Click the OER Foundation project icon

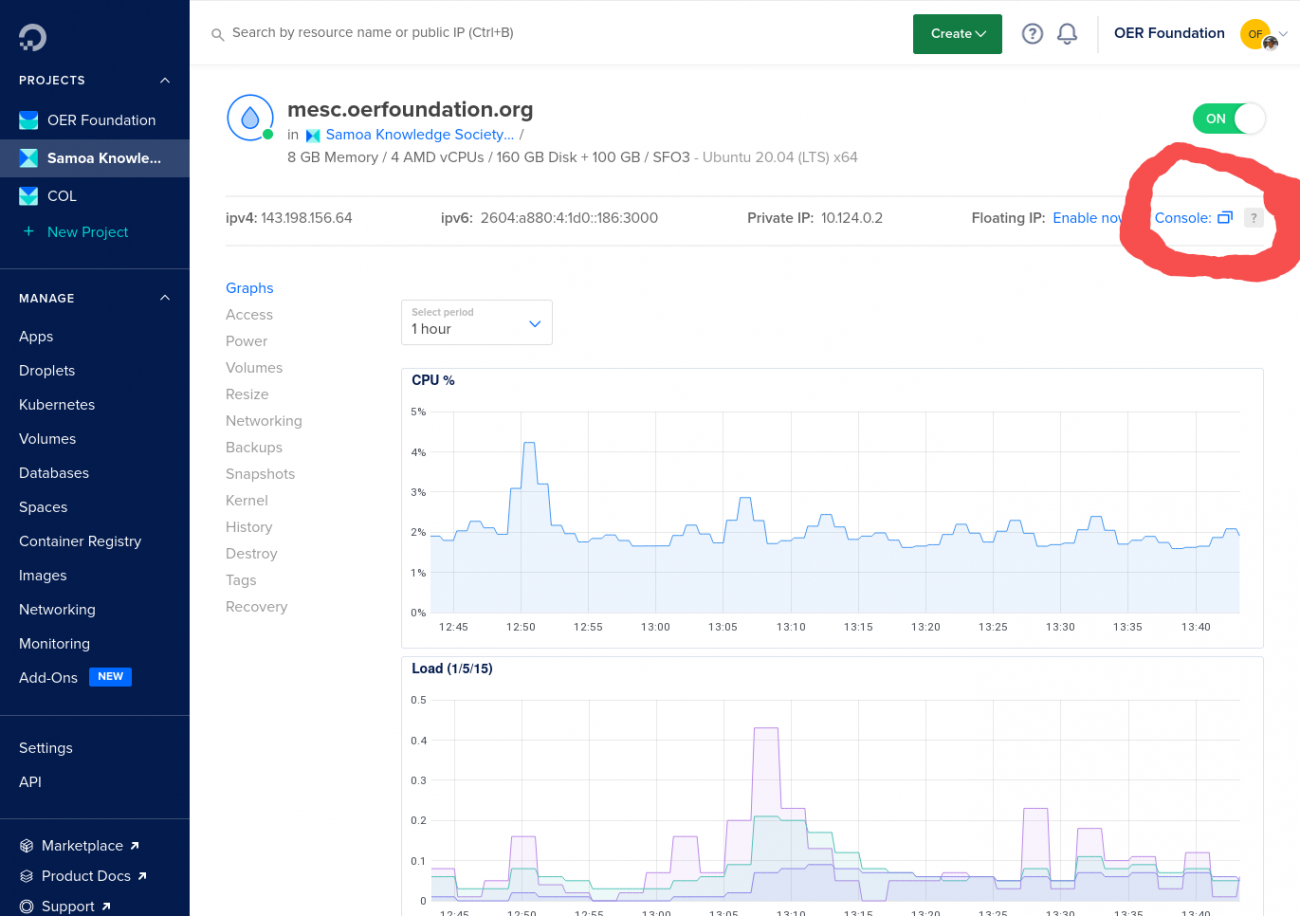(28, 120)
